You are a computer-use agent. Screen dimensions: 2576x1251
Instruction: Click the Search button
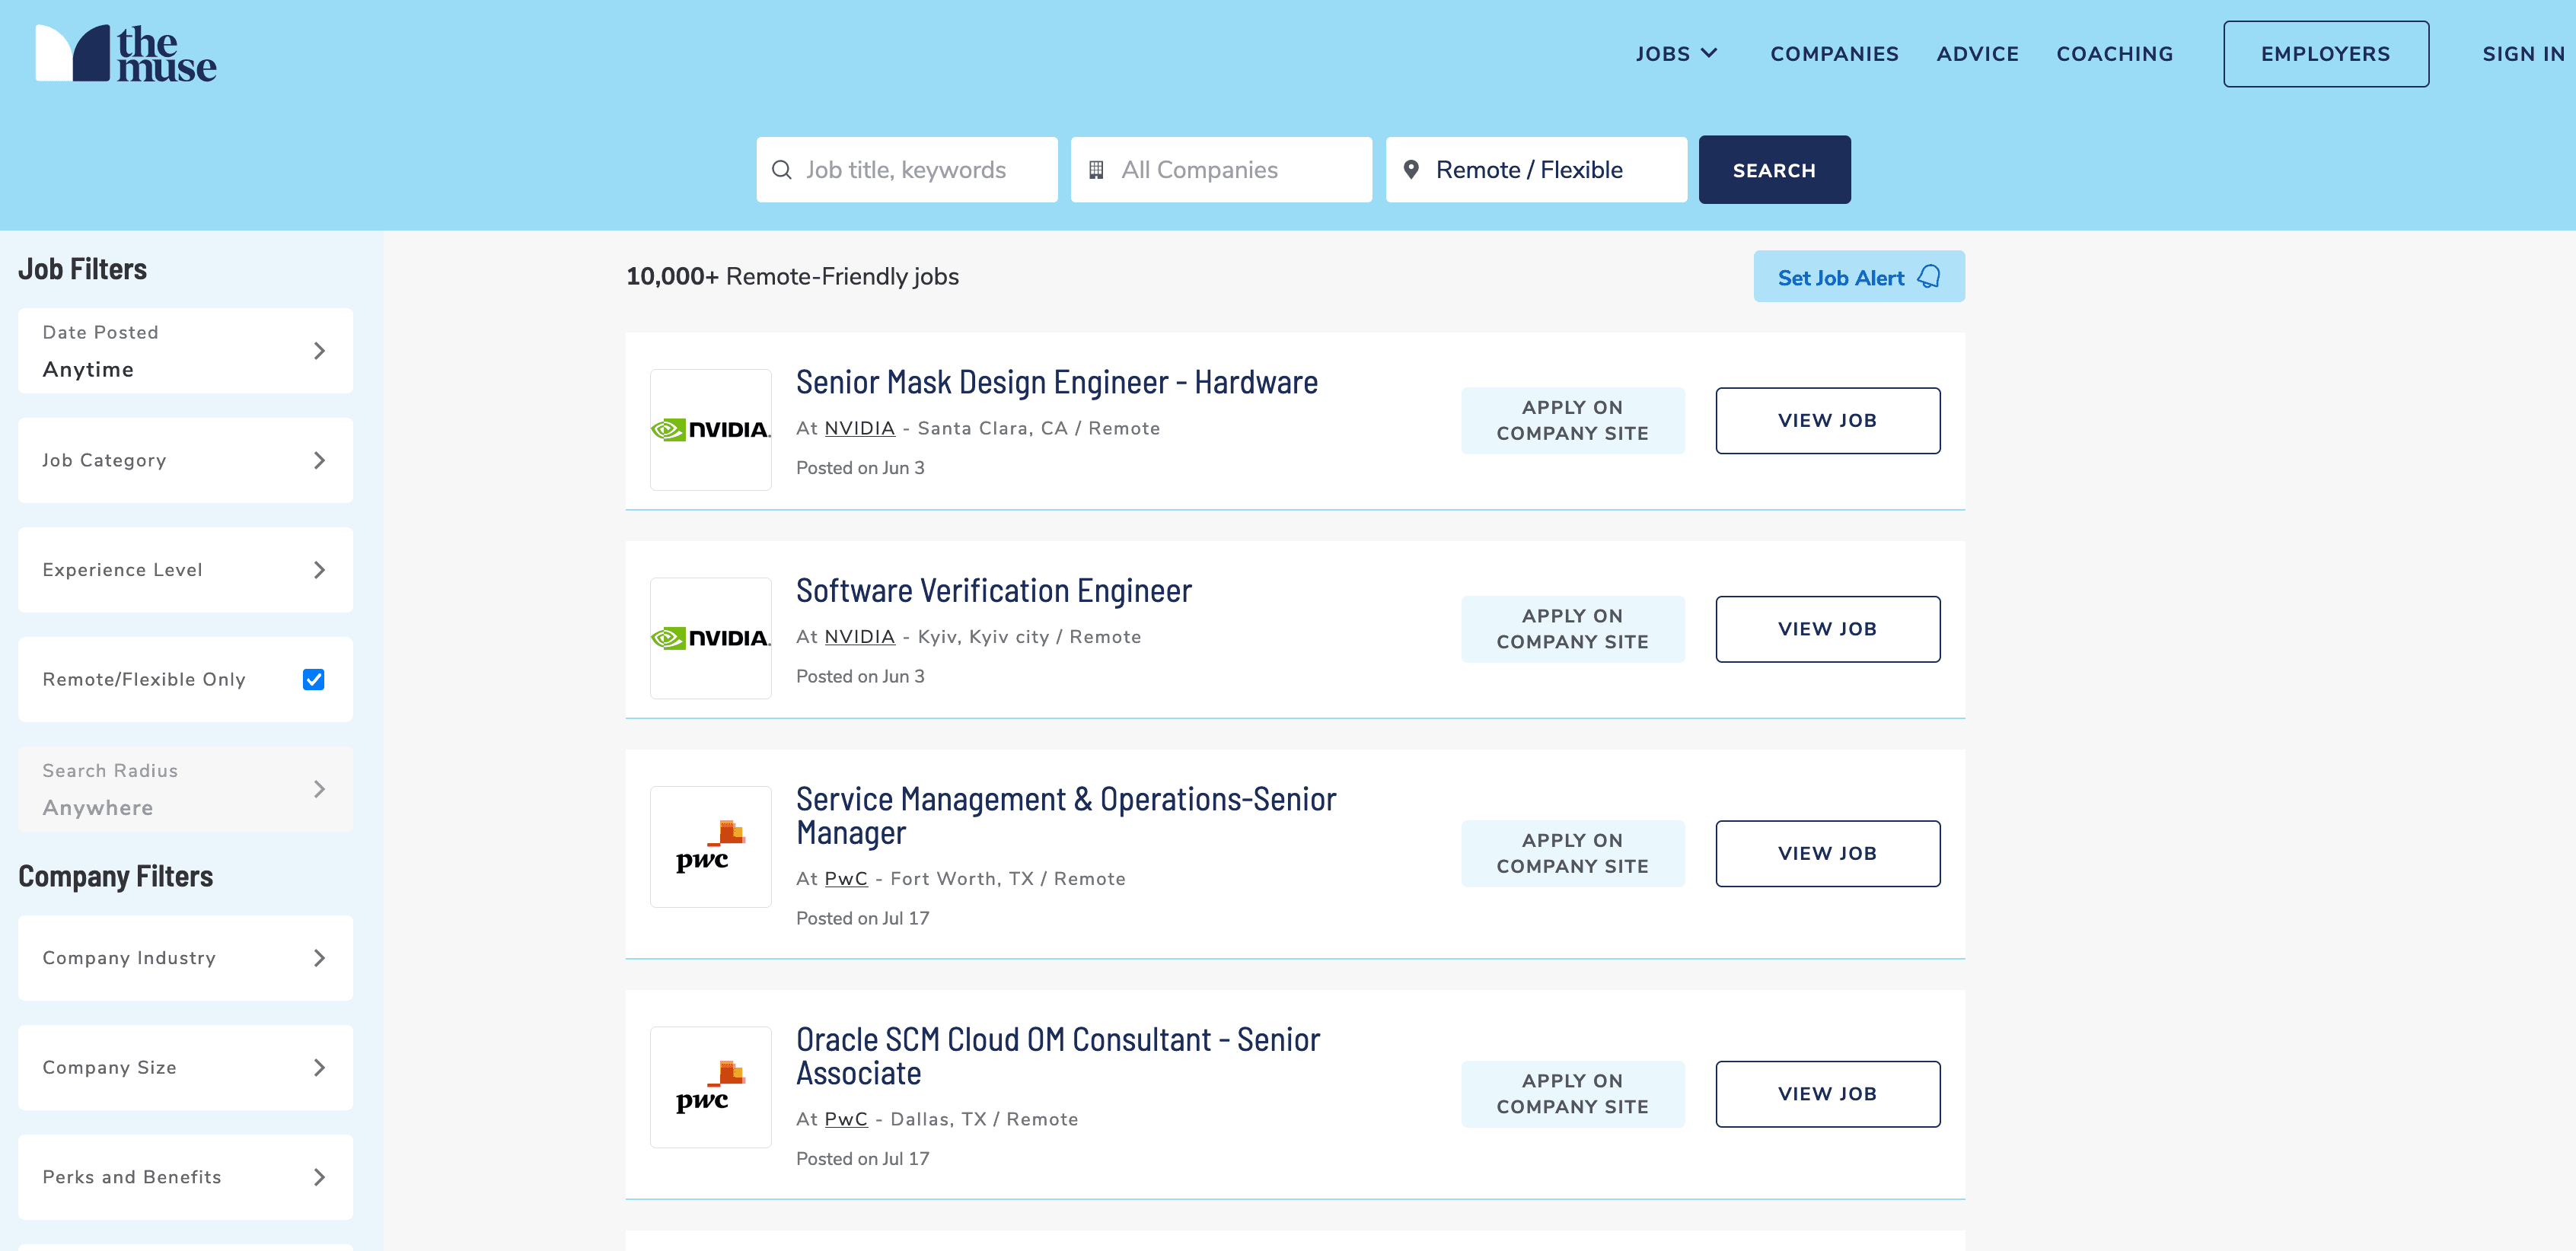tap(1774, 170)
